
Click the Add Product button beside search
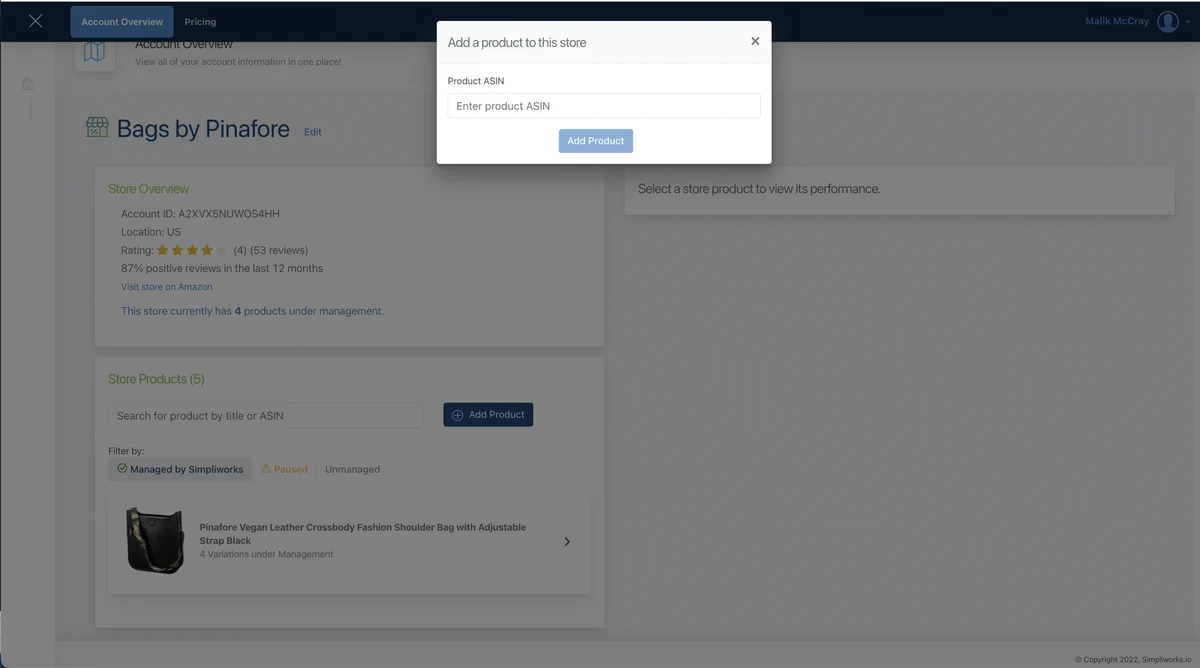pos(488,415)
